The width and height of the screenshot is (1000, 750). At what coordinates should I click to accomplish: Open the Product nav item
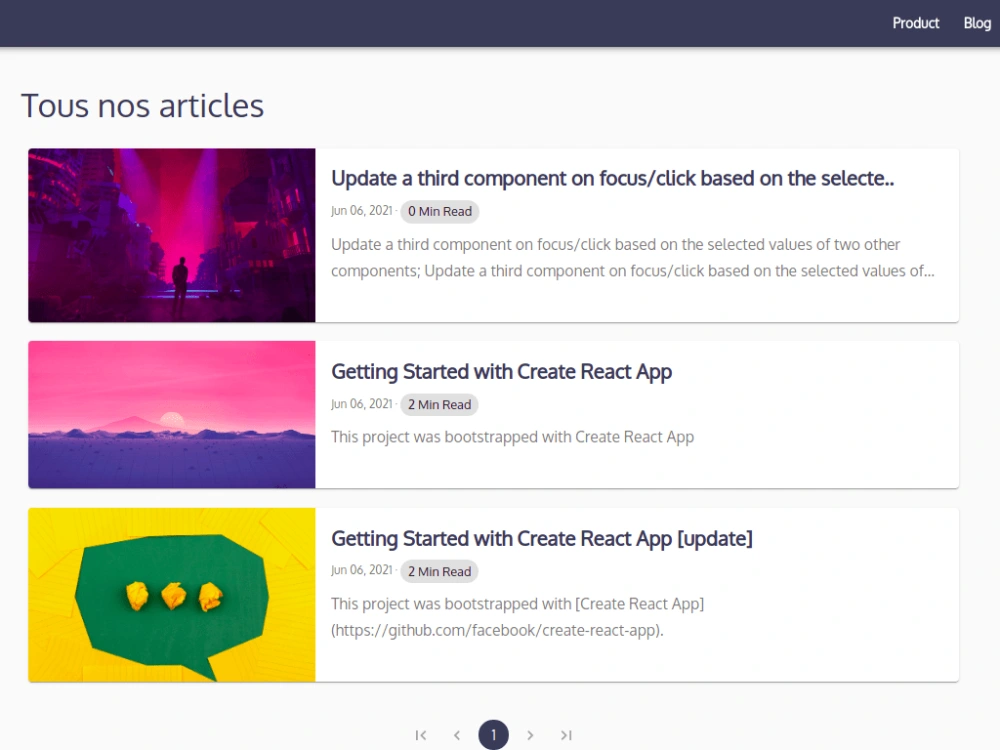coord(916,24)
